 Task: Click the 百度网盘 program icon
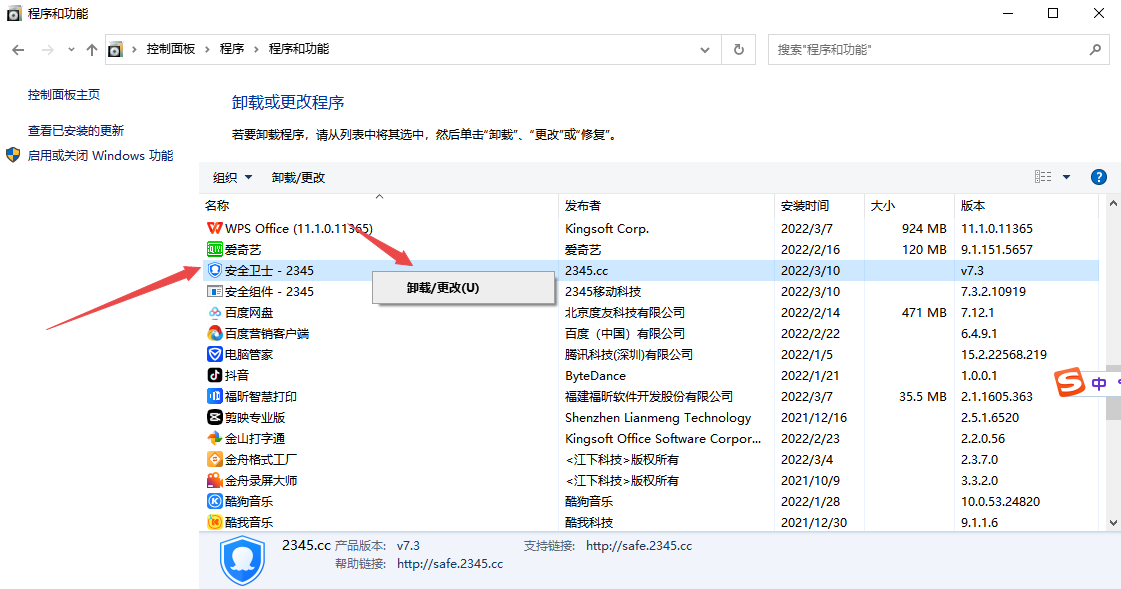214,313
